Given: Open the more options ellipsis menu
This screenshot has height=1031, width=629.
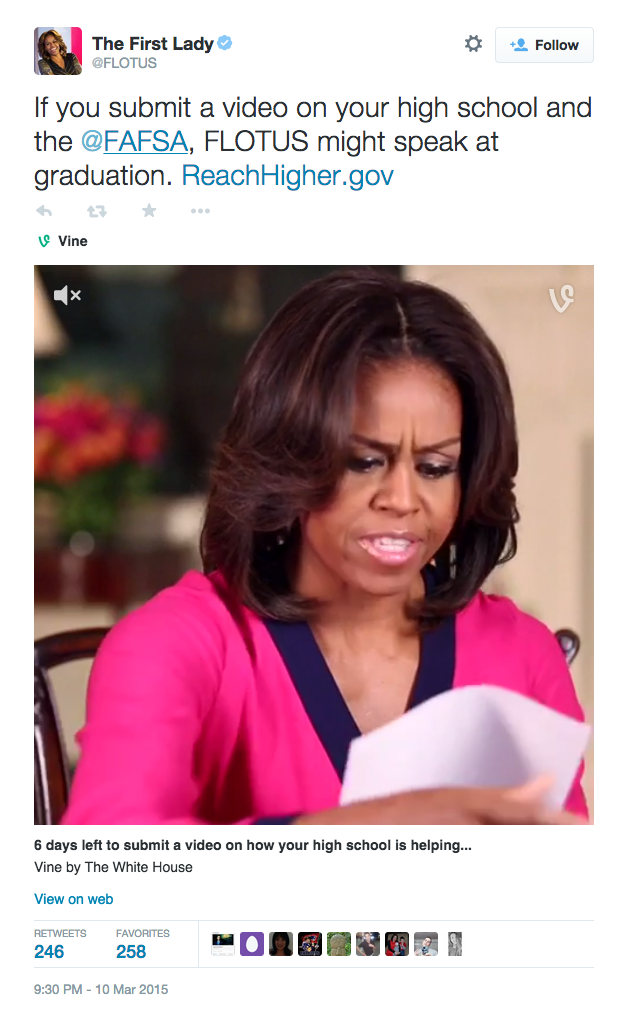Looking at the screenshot, I should tap(200, 211).
